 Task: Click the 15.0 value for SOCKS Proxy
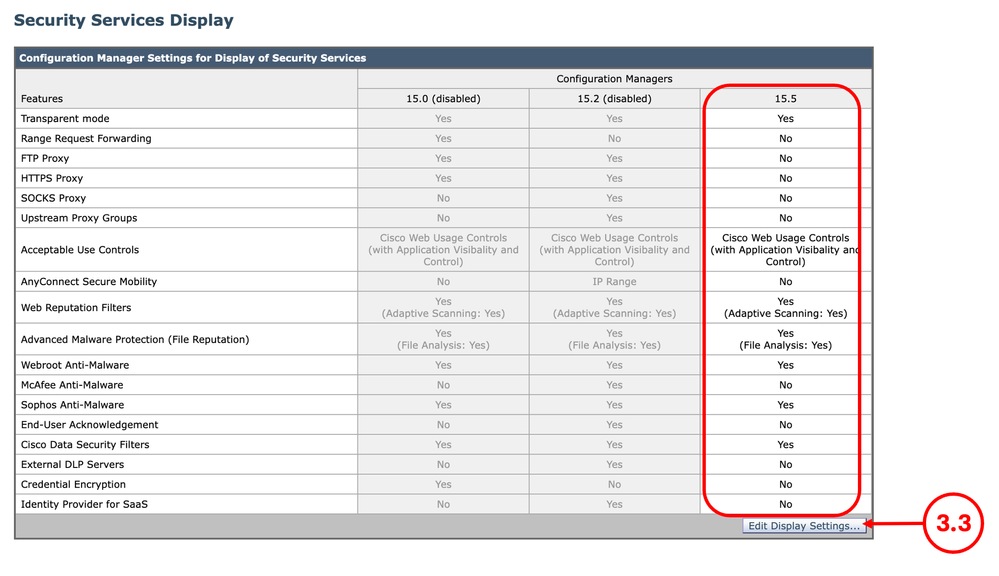coord(443,198)
